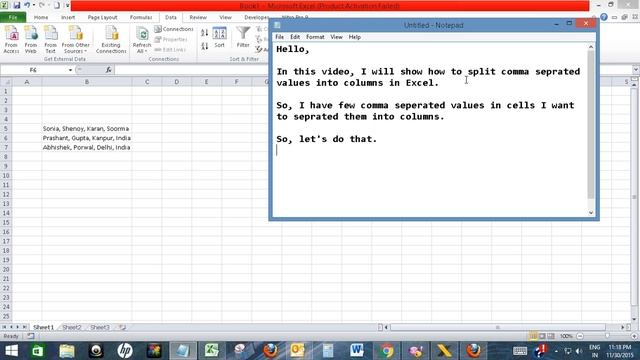Select cell with Sonia, Shenoy, Karan, Soorma

87,129
